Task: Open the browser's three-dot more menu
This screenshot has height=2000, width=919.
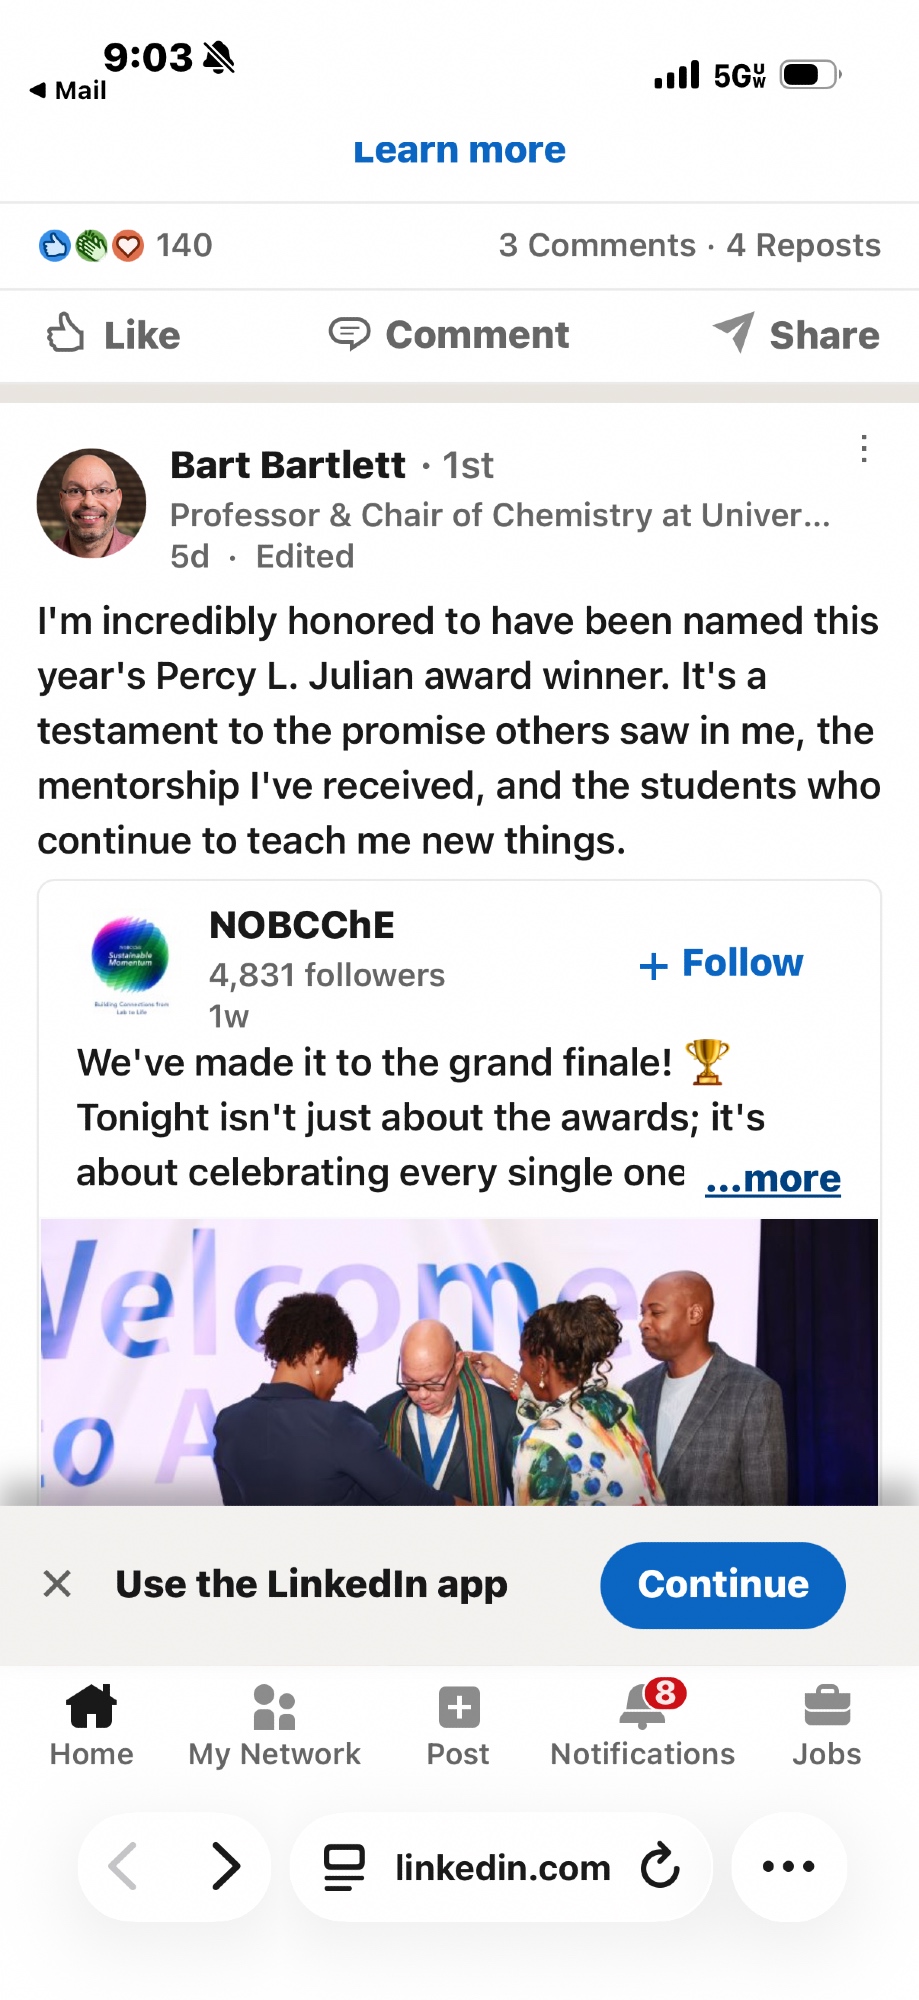Action: [x=789, y=1866]
